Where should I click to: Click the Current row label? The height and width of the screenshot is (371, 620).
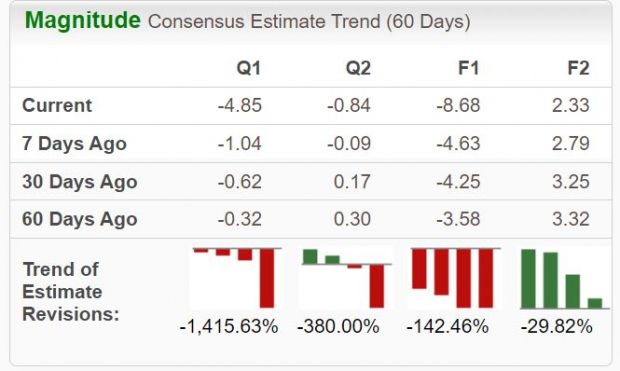point(57,106)
